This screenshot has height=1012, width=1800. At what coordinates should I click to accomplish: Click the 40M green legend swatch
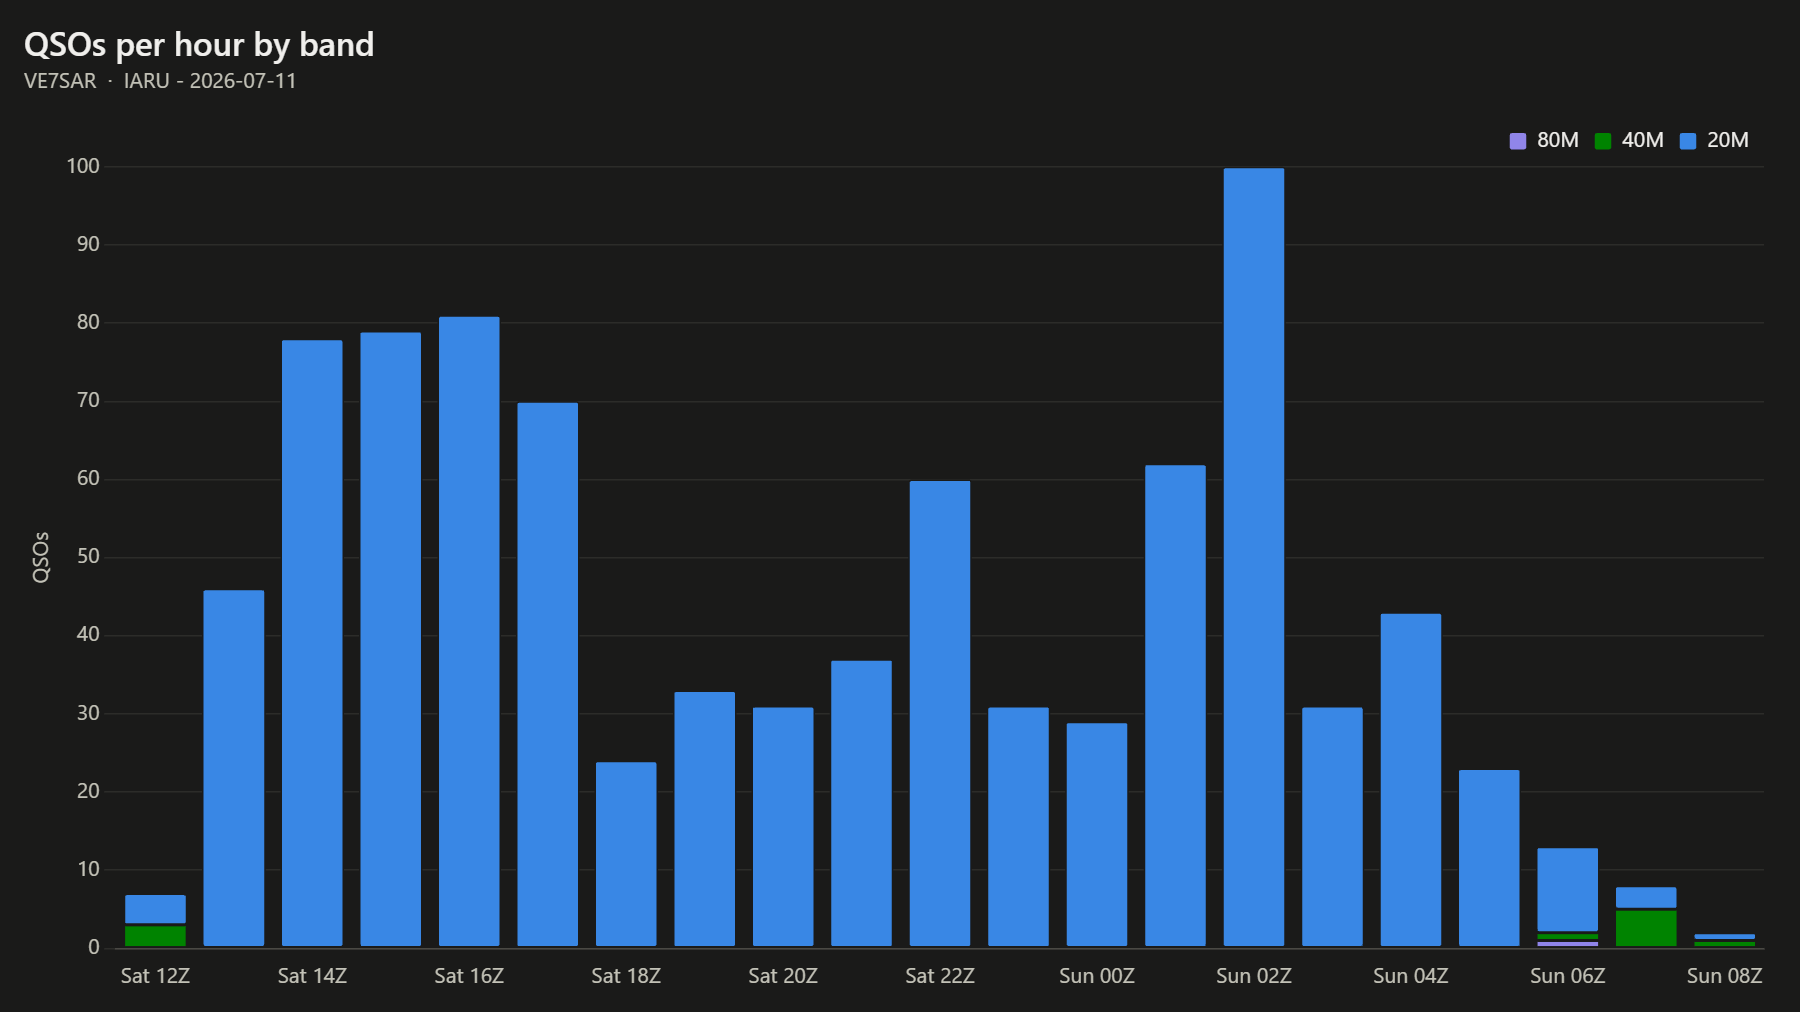coord(1603,141)
